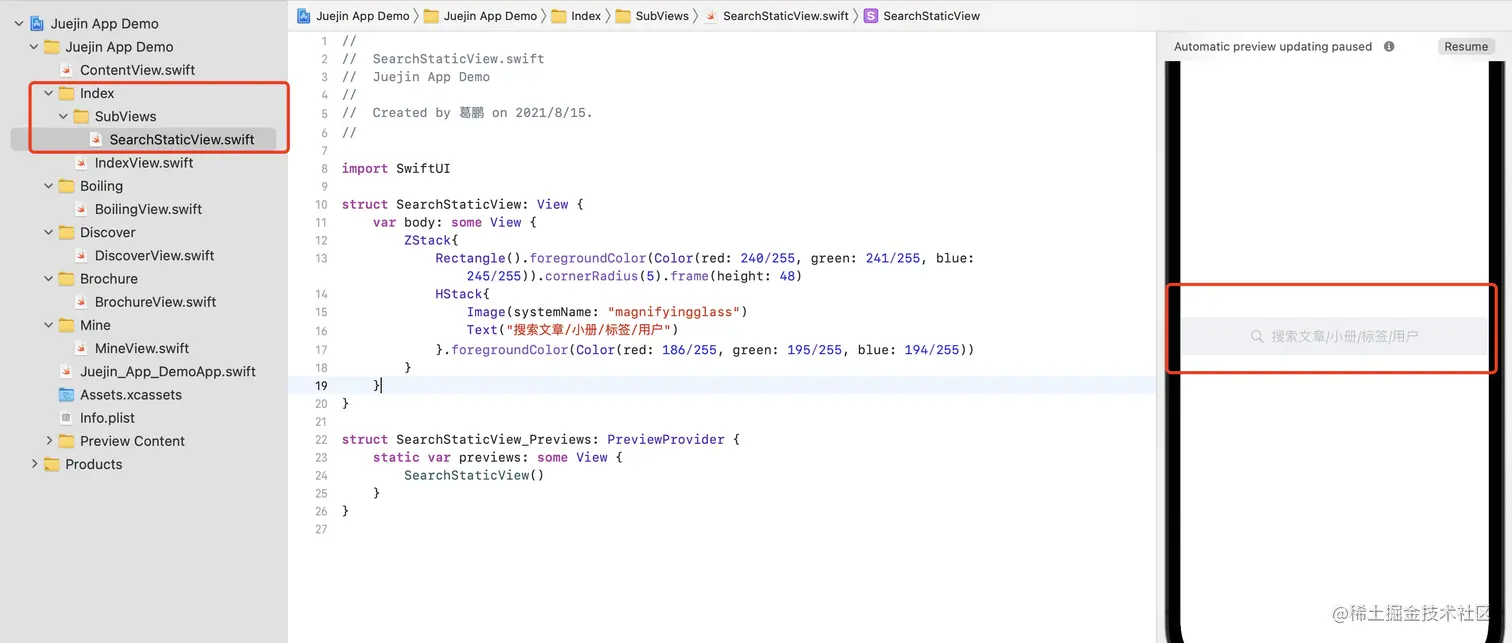Collapse the SubViews folder disclosure triangle

pos(64,116)
